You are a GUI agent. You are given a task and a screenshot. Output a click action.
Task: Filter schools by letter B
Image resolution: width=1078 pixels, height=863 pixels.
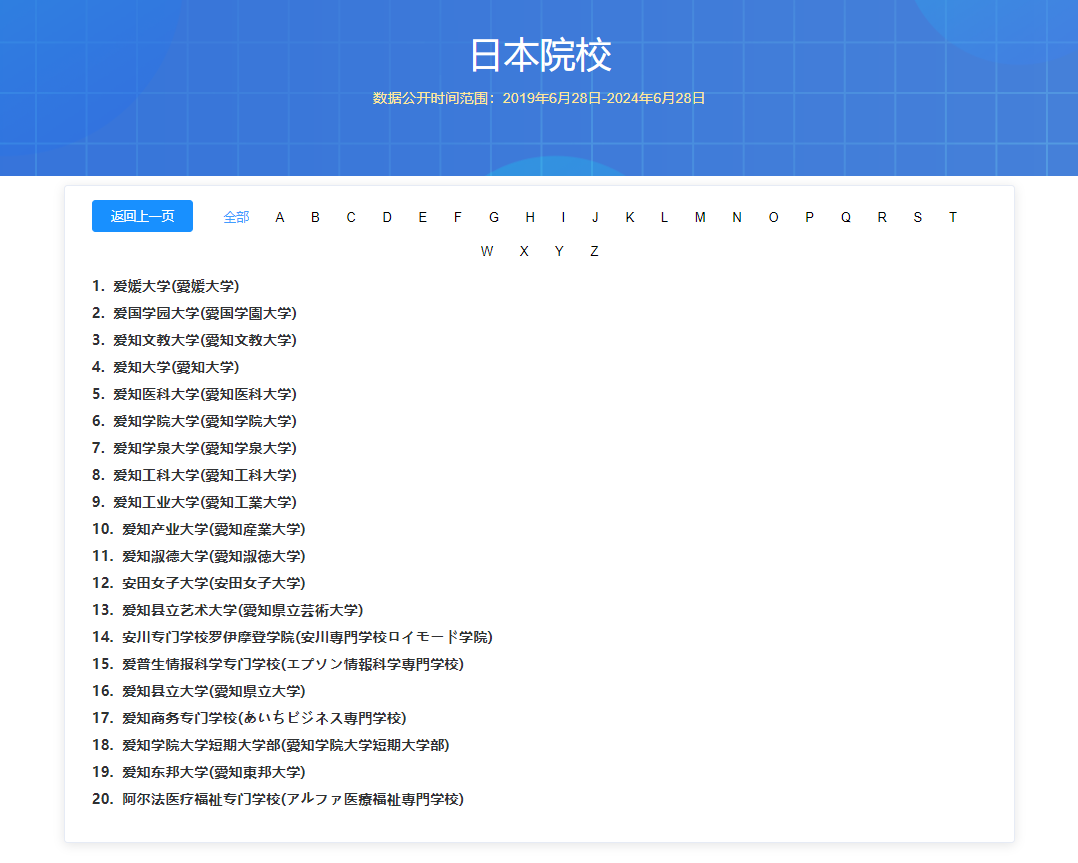click(316, 217)
